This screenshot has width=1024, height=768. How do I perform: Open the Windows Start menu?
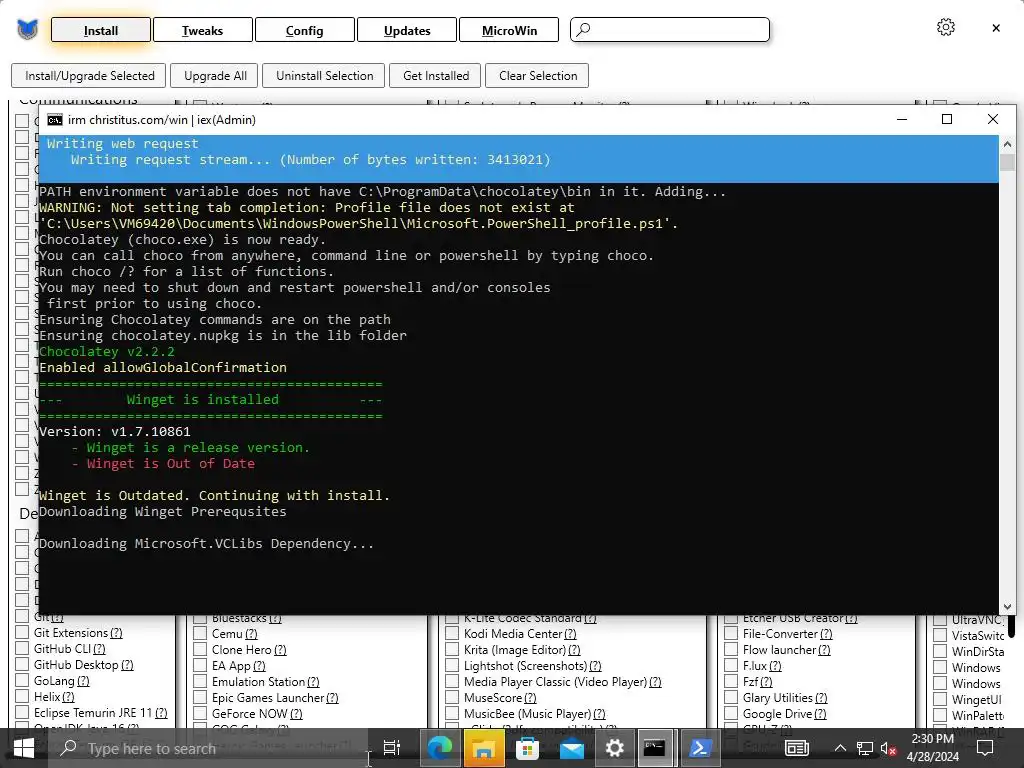(24, 748)
